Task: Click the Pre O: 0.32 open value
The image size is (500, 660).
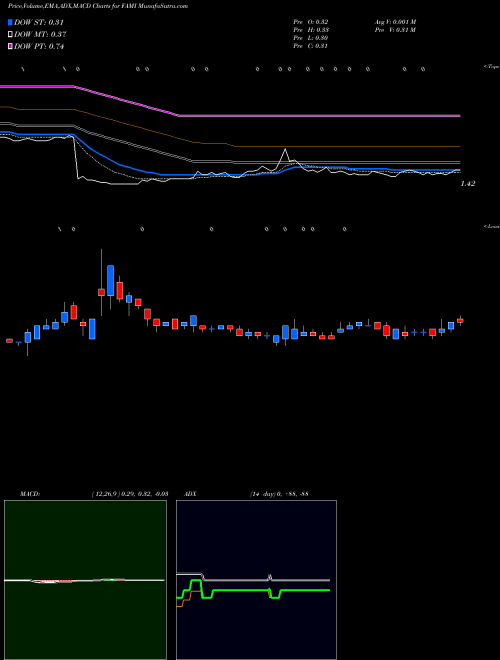Action: [x=311, y=22]
